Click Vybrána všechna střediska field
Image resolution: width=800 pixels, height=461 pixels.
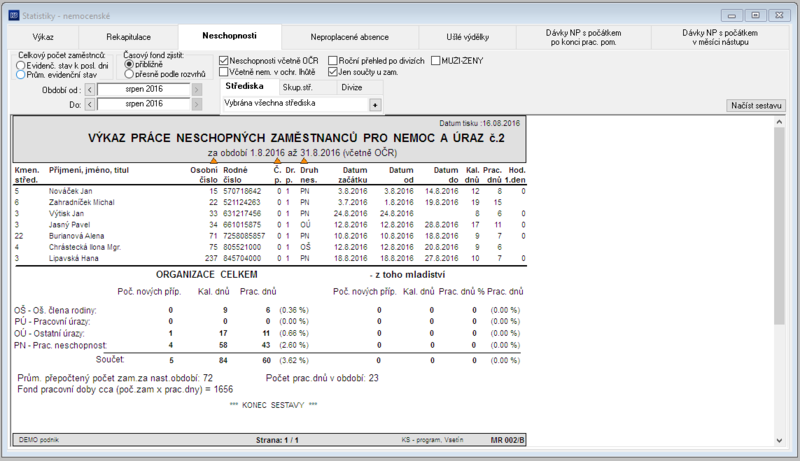pyautogui.click(x=295, y=104)
